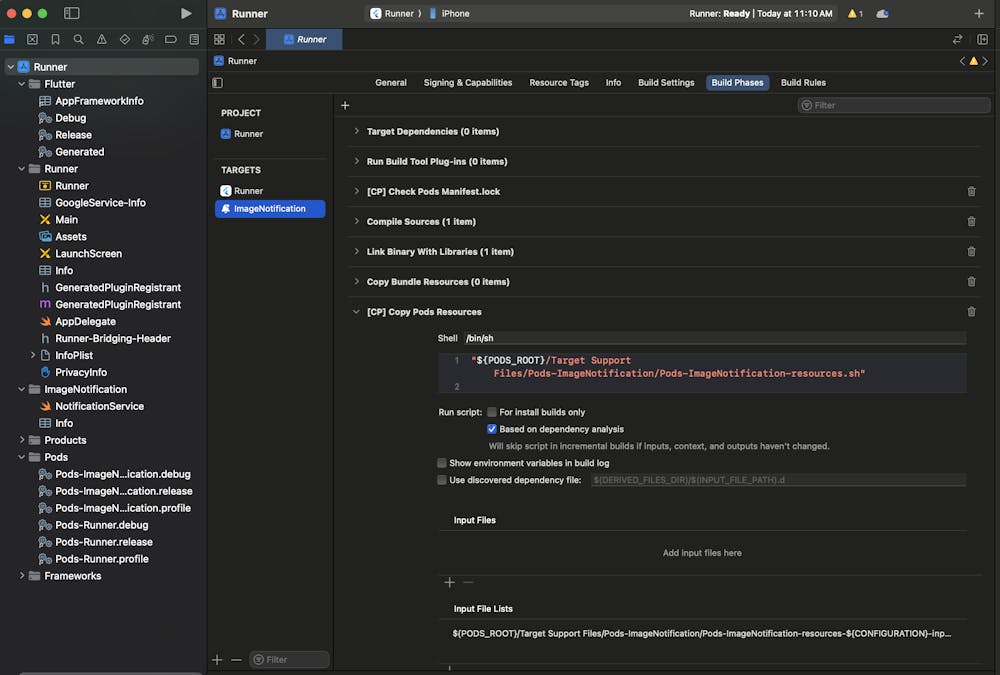Toggle the navigator sidebar button
This screenshot has width=1000, height=675.
[71, 13]
